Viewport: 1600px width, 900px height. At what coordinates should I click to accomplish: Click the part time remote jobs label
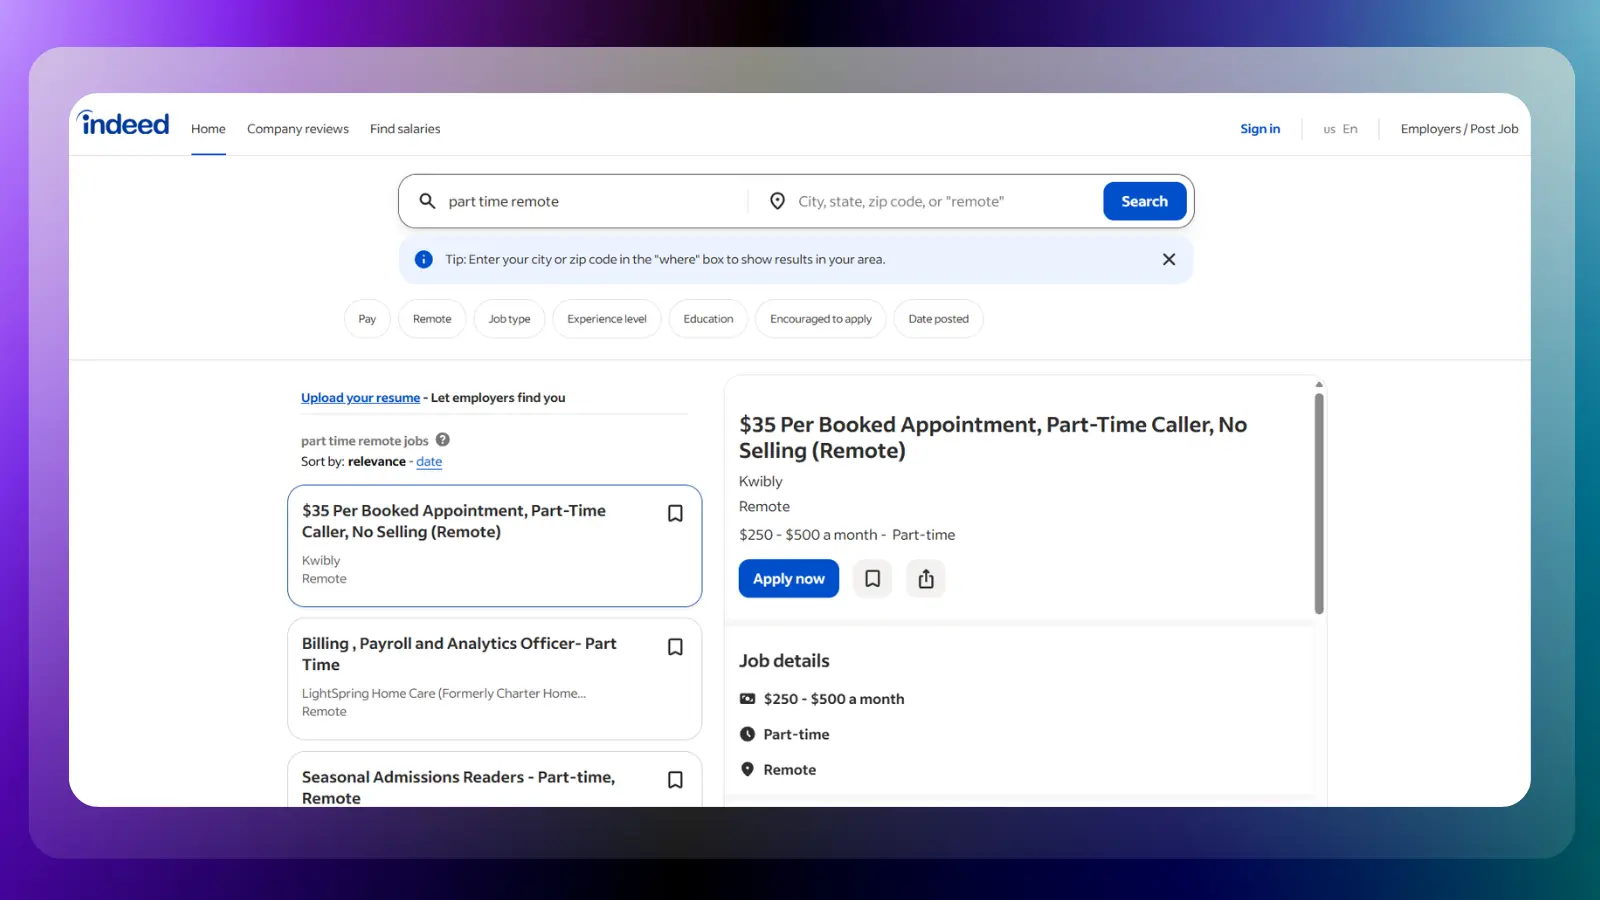365,441
